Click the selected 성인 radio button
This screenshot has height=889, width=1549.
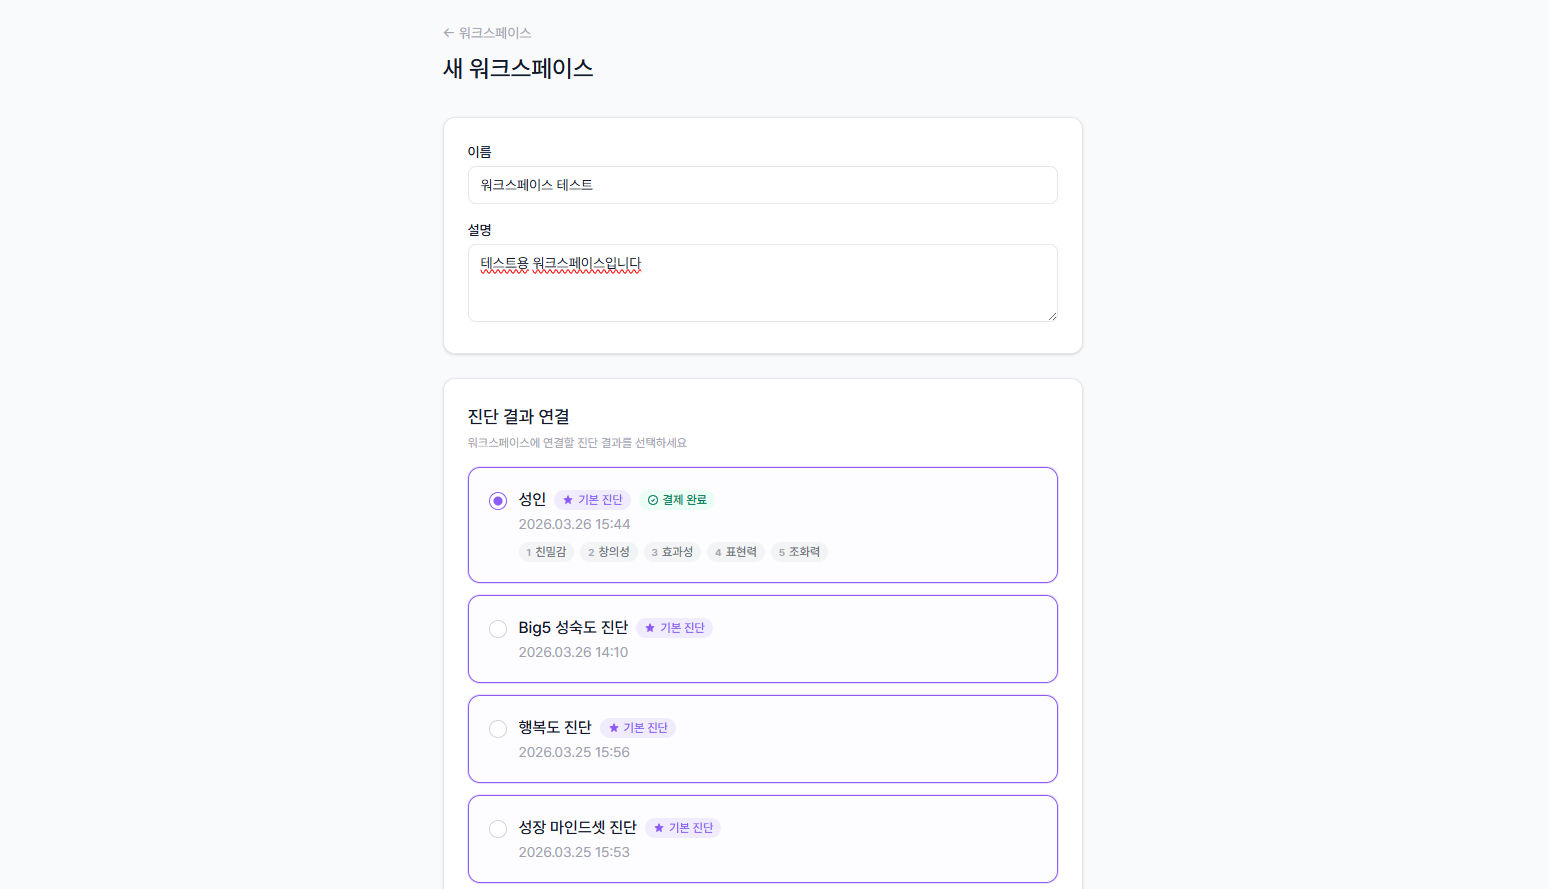click(498, 500)
